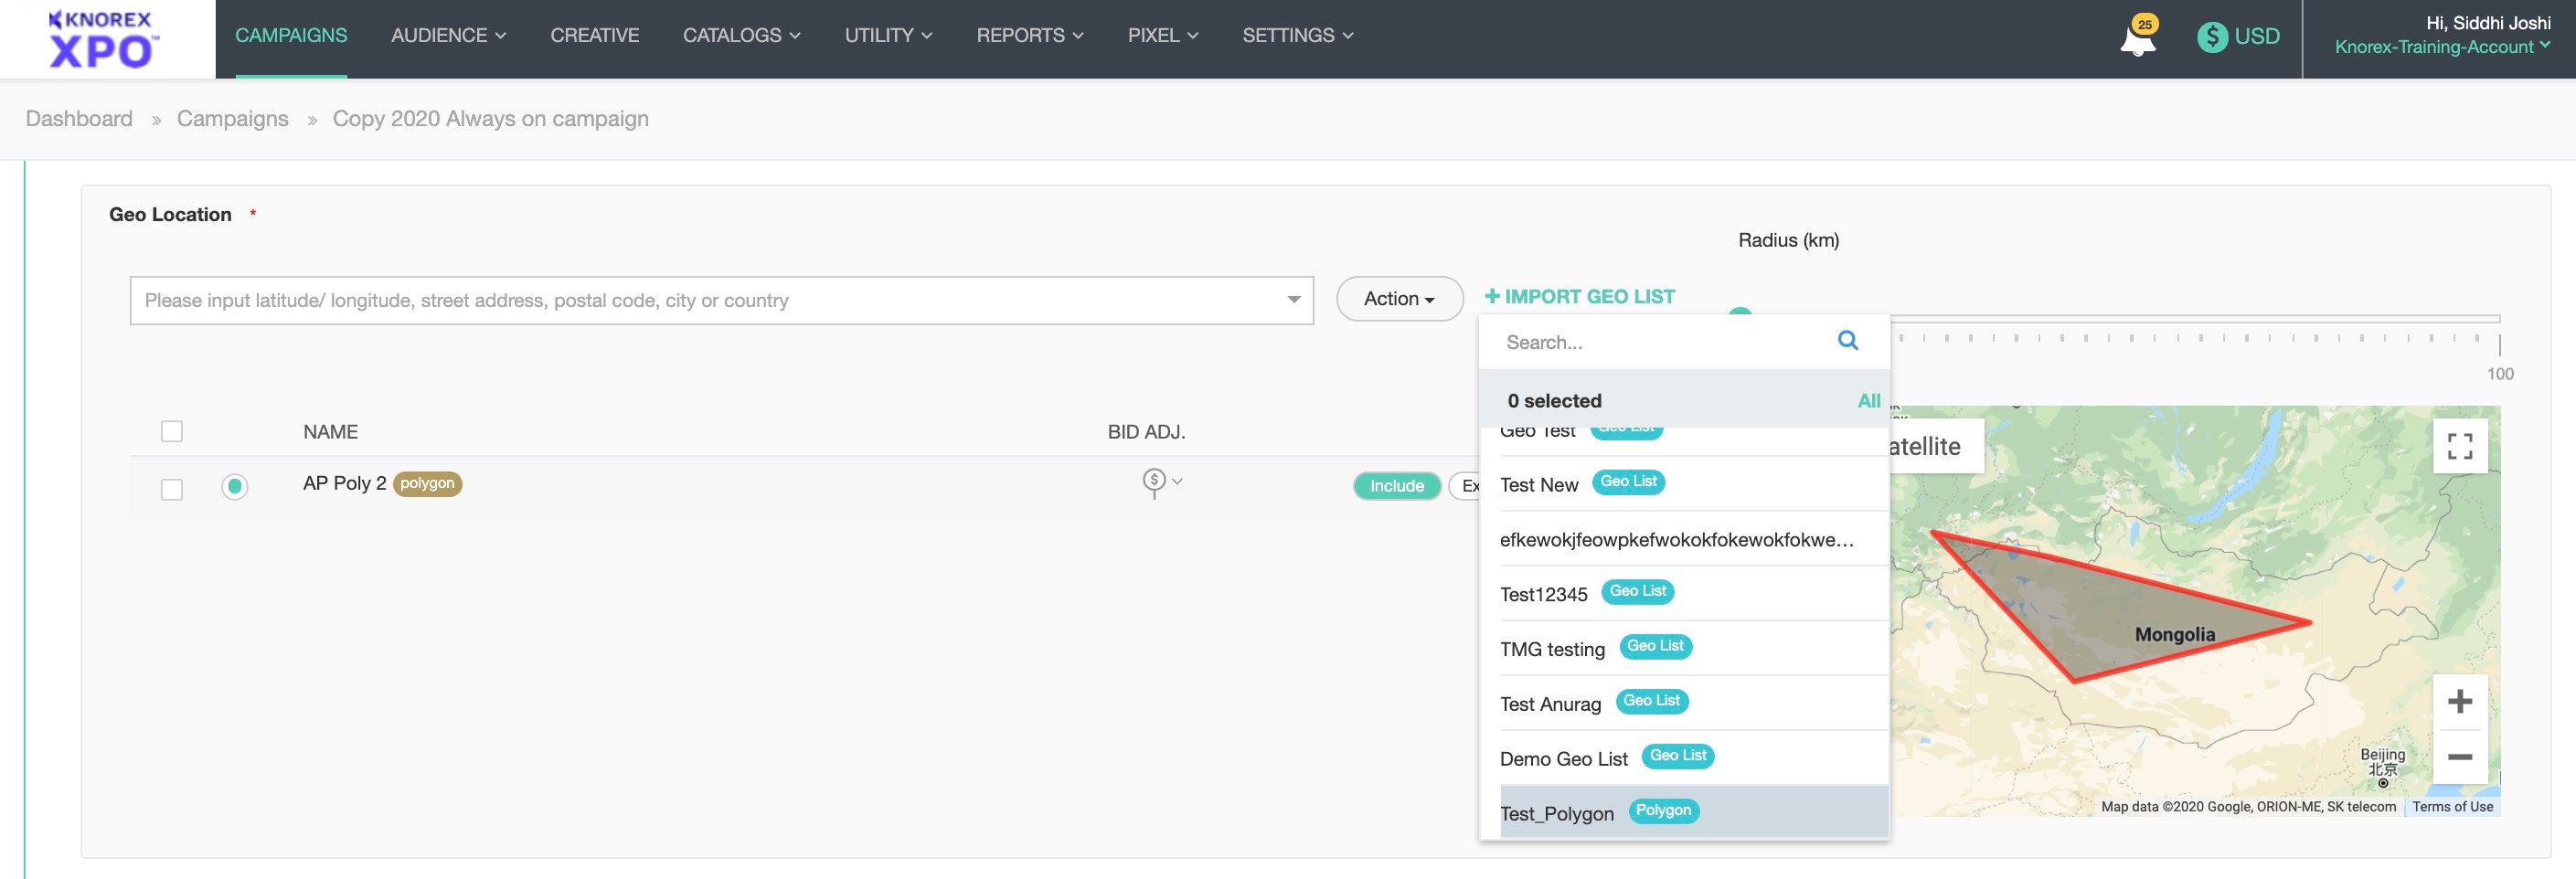The image size is (2576, 879).
Task: Select the AP Poly 2 radio button
Action: click(x=235, y=486)
